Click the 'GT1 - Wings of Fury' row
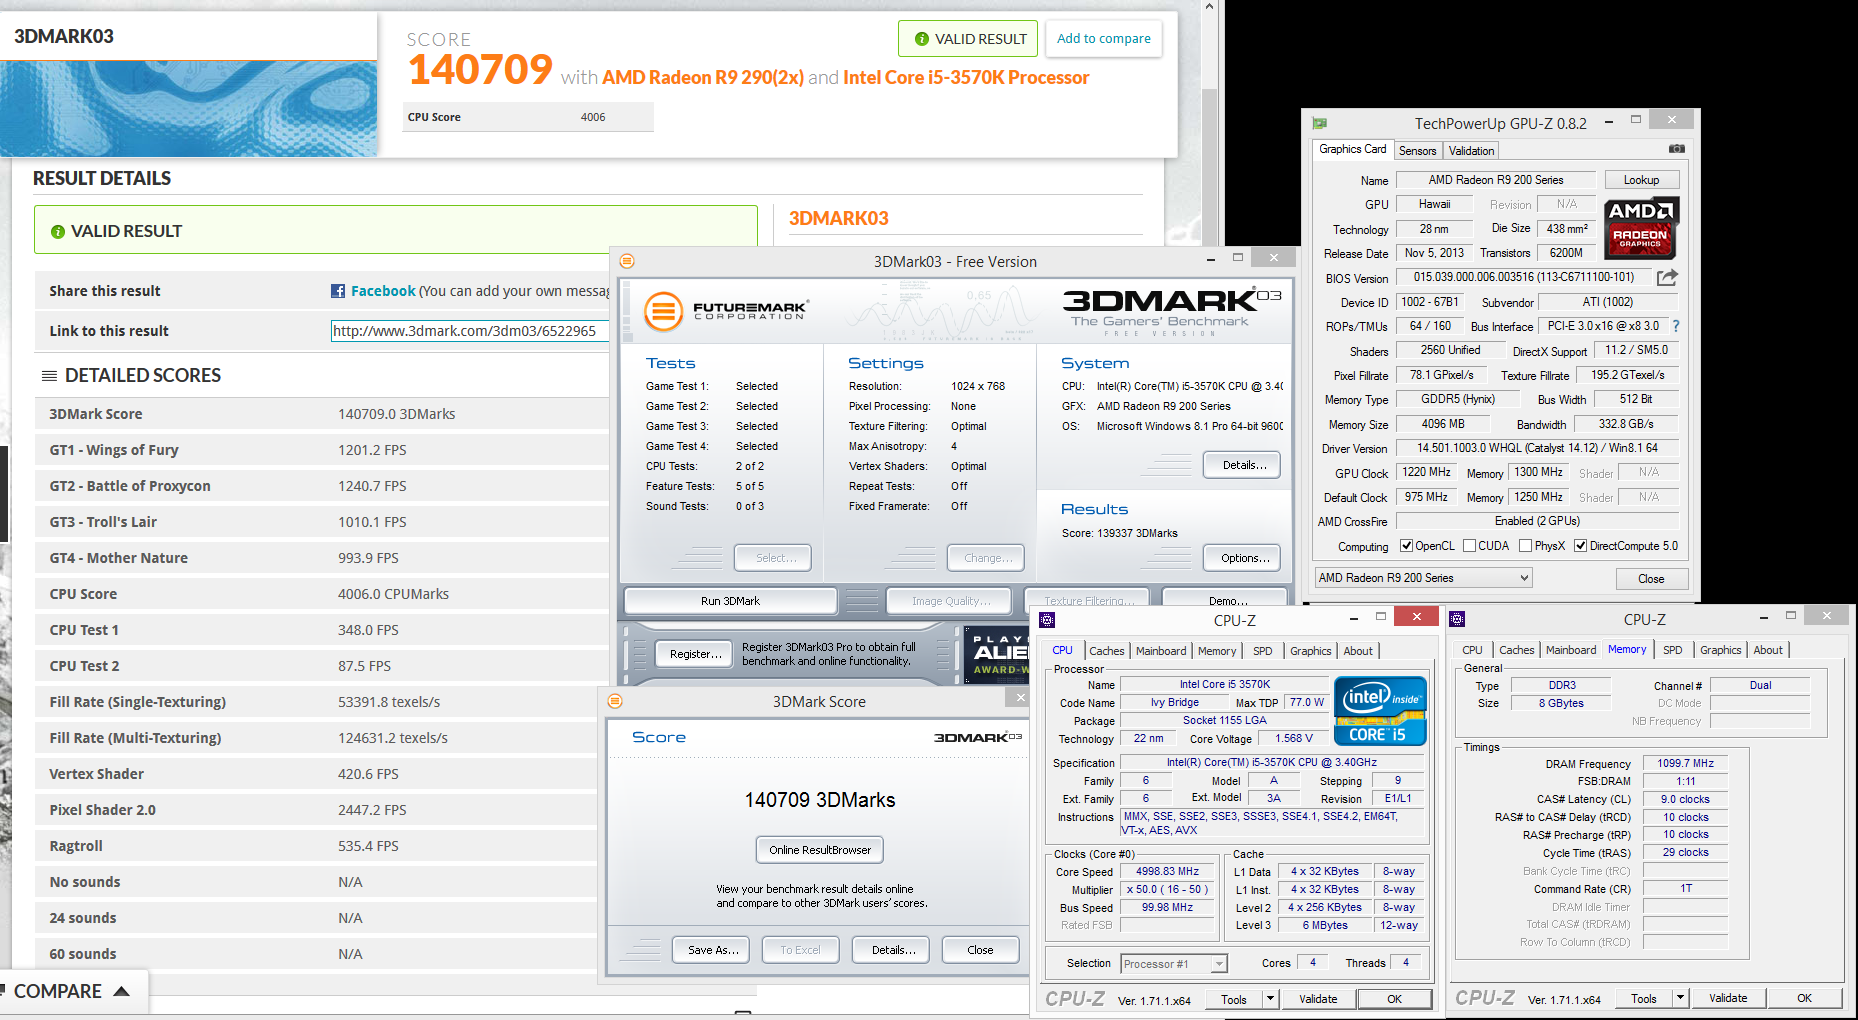Screen dimensions: 1858x1020 pos(322,450)
